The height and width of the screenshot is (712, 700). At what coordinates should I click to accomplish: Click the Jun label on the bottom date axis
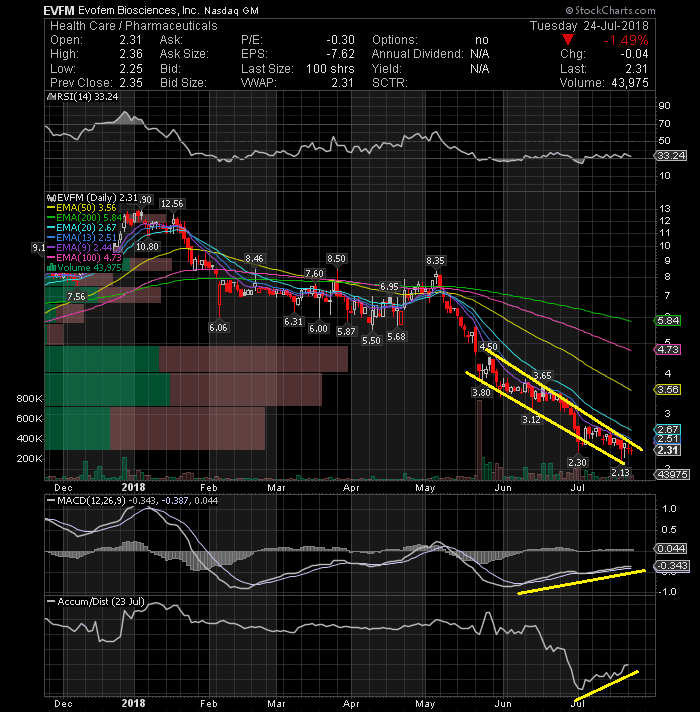[503, 704]
